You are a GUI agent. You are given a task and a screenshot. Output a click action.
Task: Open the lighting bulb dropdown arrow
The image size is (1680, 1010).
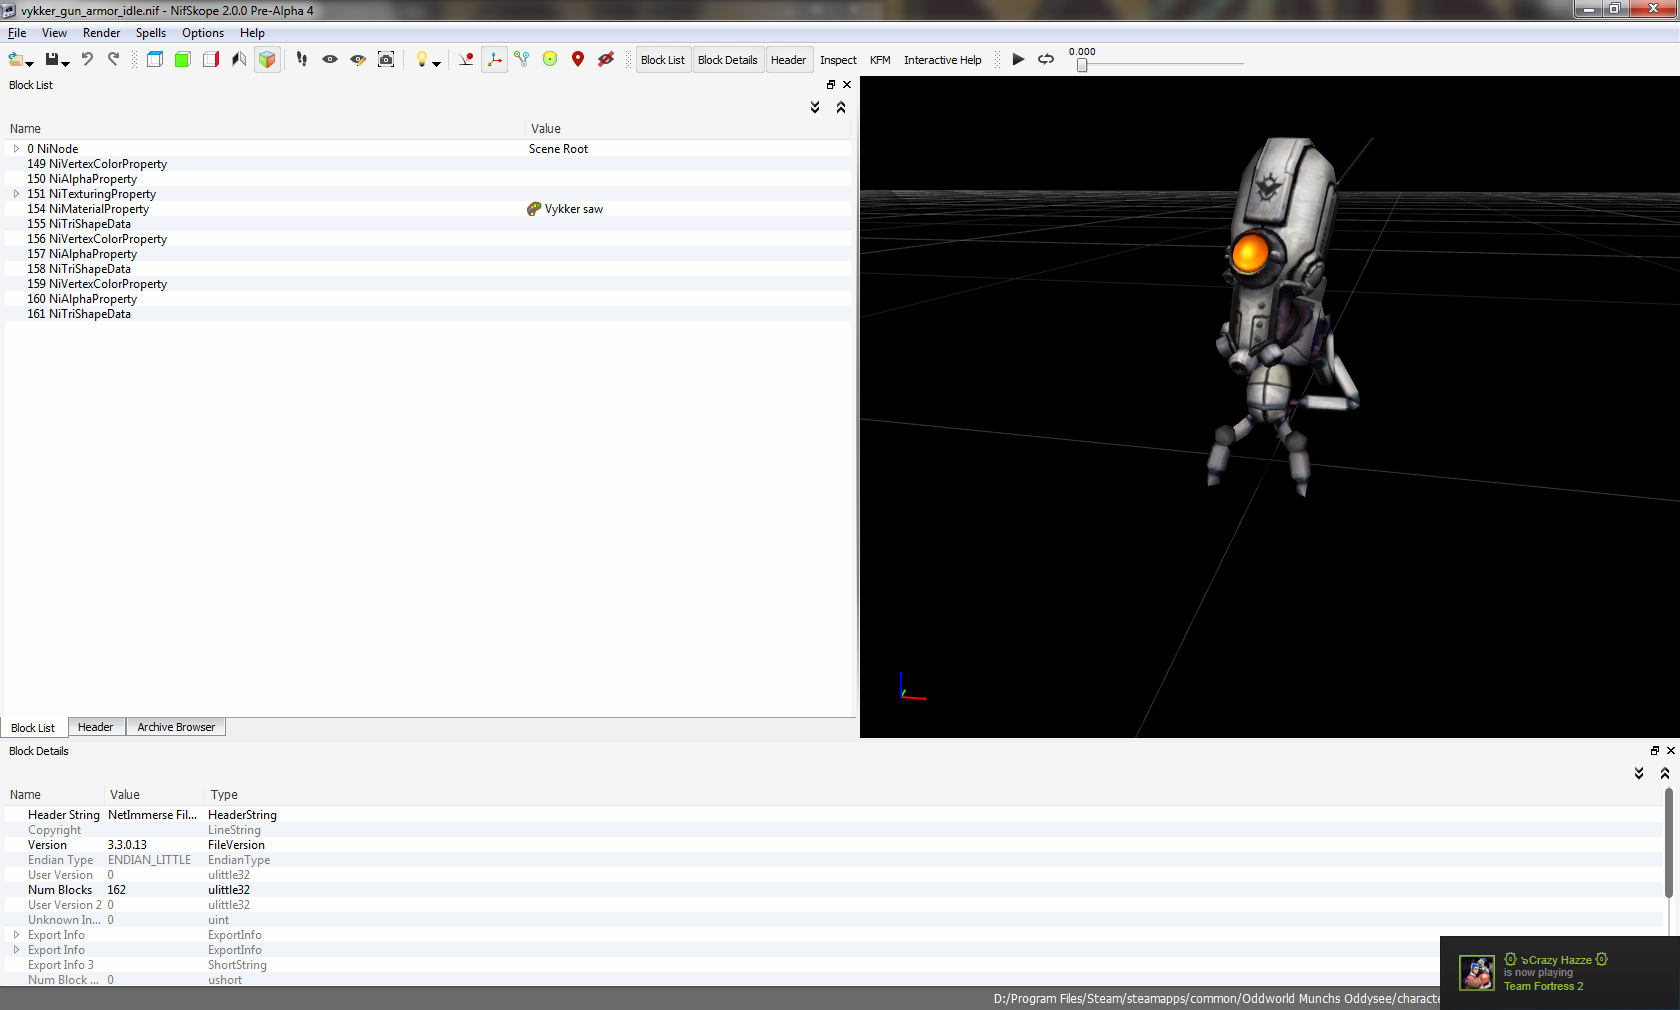tap(437, 64)
